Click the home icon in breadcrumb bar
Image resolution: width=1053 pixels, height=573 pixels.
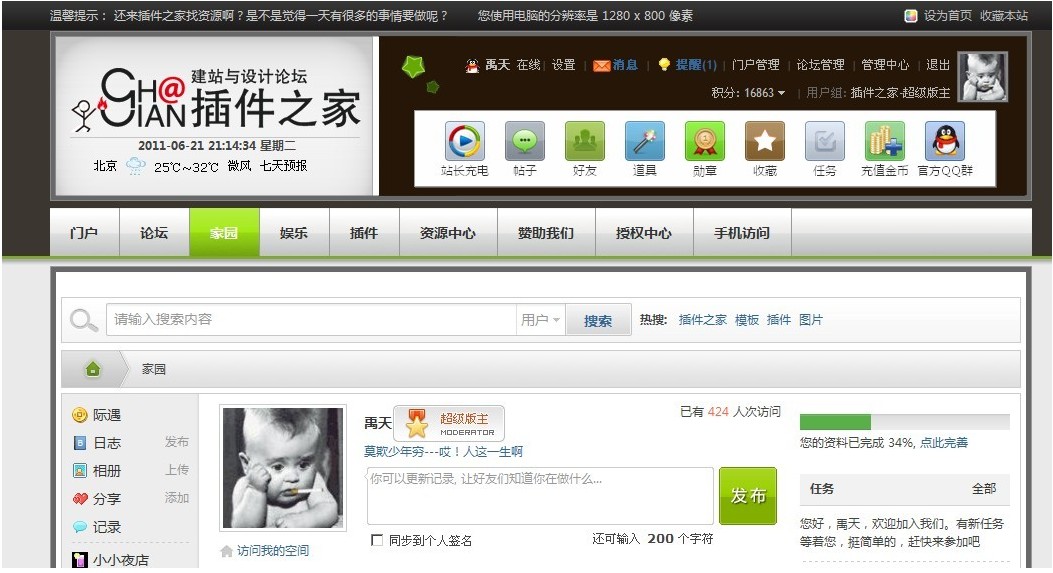click(93, 369)
